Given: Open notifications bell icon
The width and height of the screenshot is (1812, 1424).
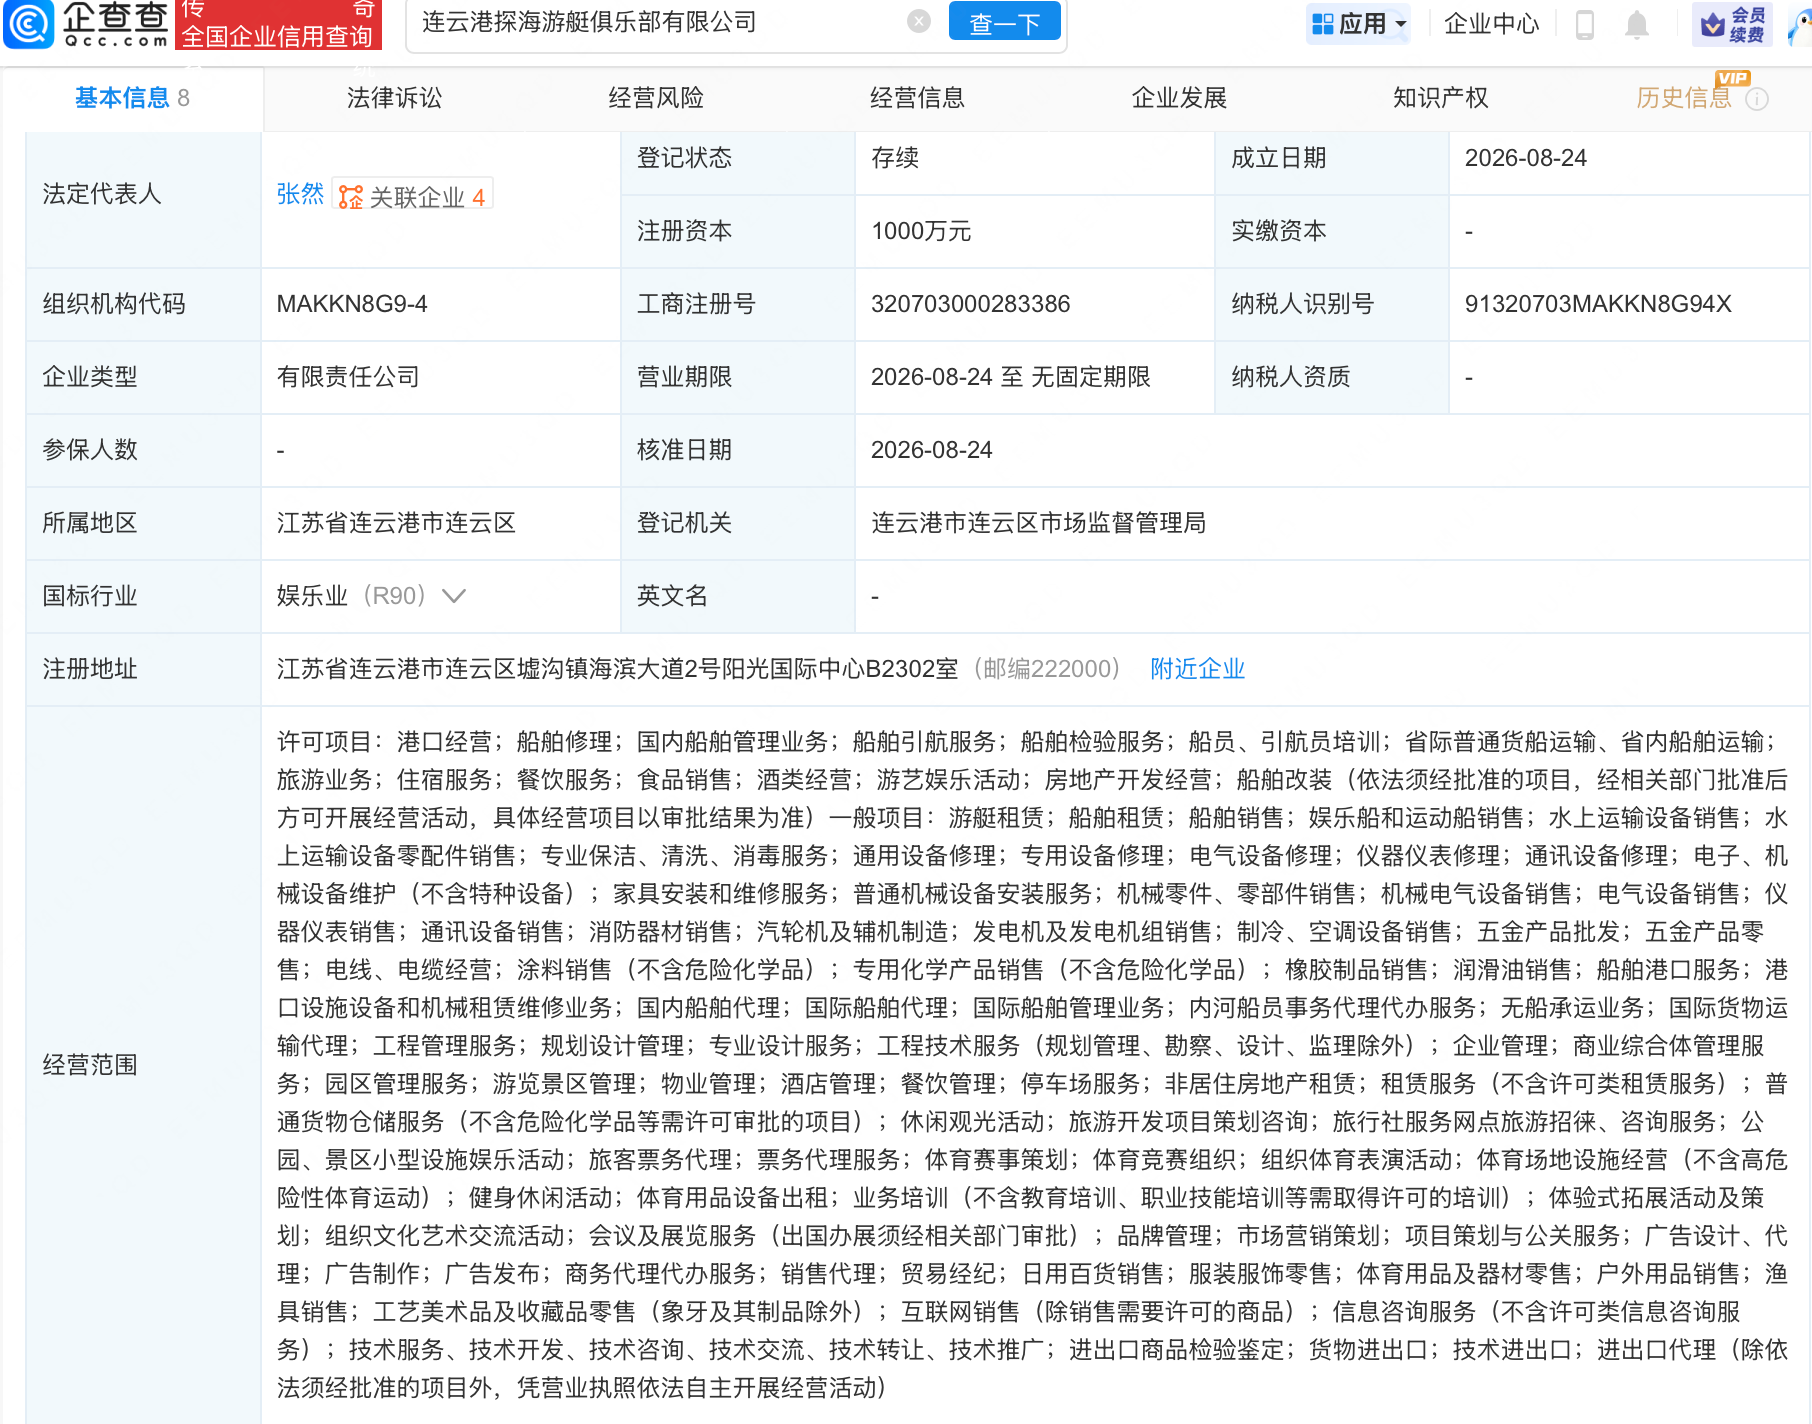Looking at the screenshot, I should [x=1637, y=24].
